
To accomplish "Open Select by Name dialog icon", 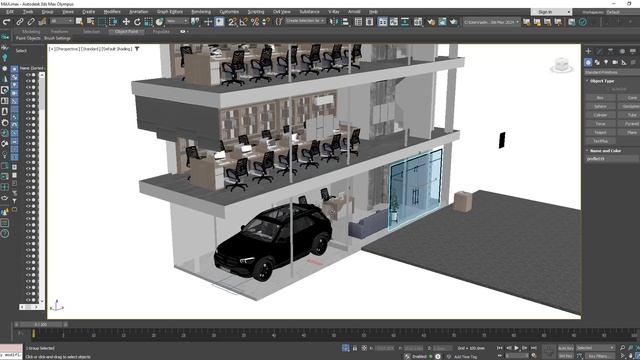I will tap(91, 22).
